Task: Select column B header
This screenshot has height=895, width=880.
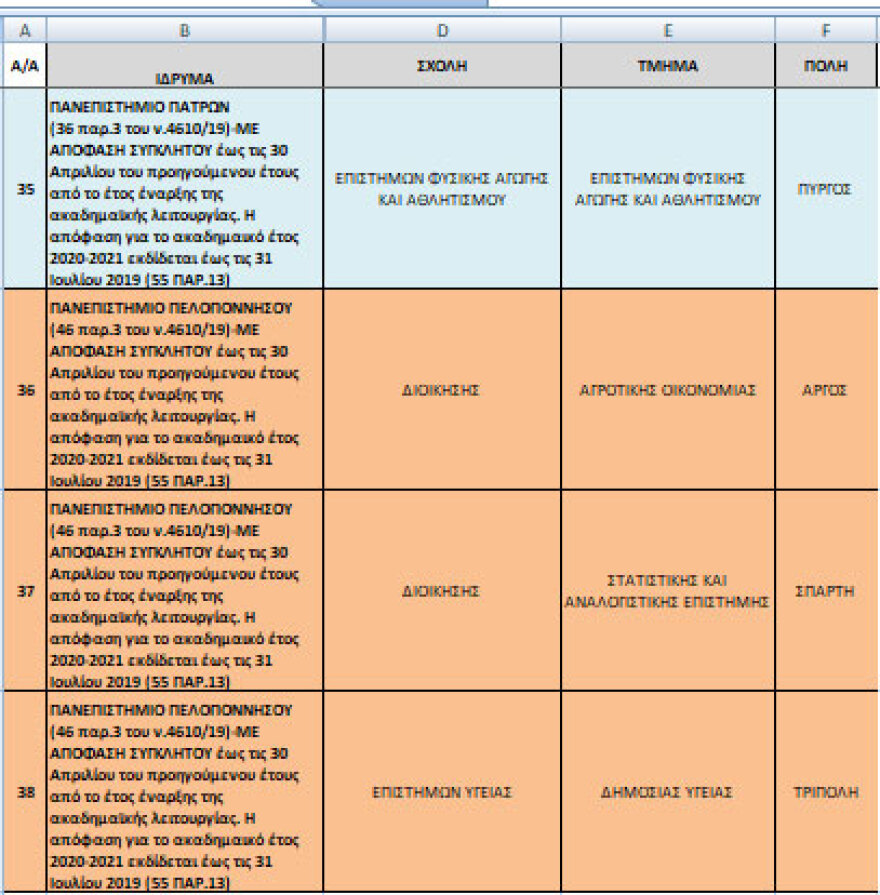Action: [x=185, y=31]
